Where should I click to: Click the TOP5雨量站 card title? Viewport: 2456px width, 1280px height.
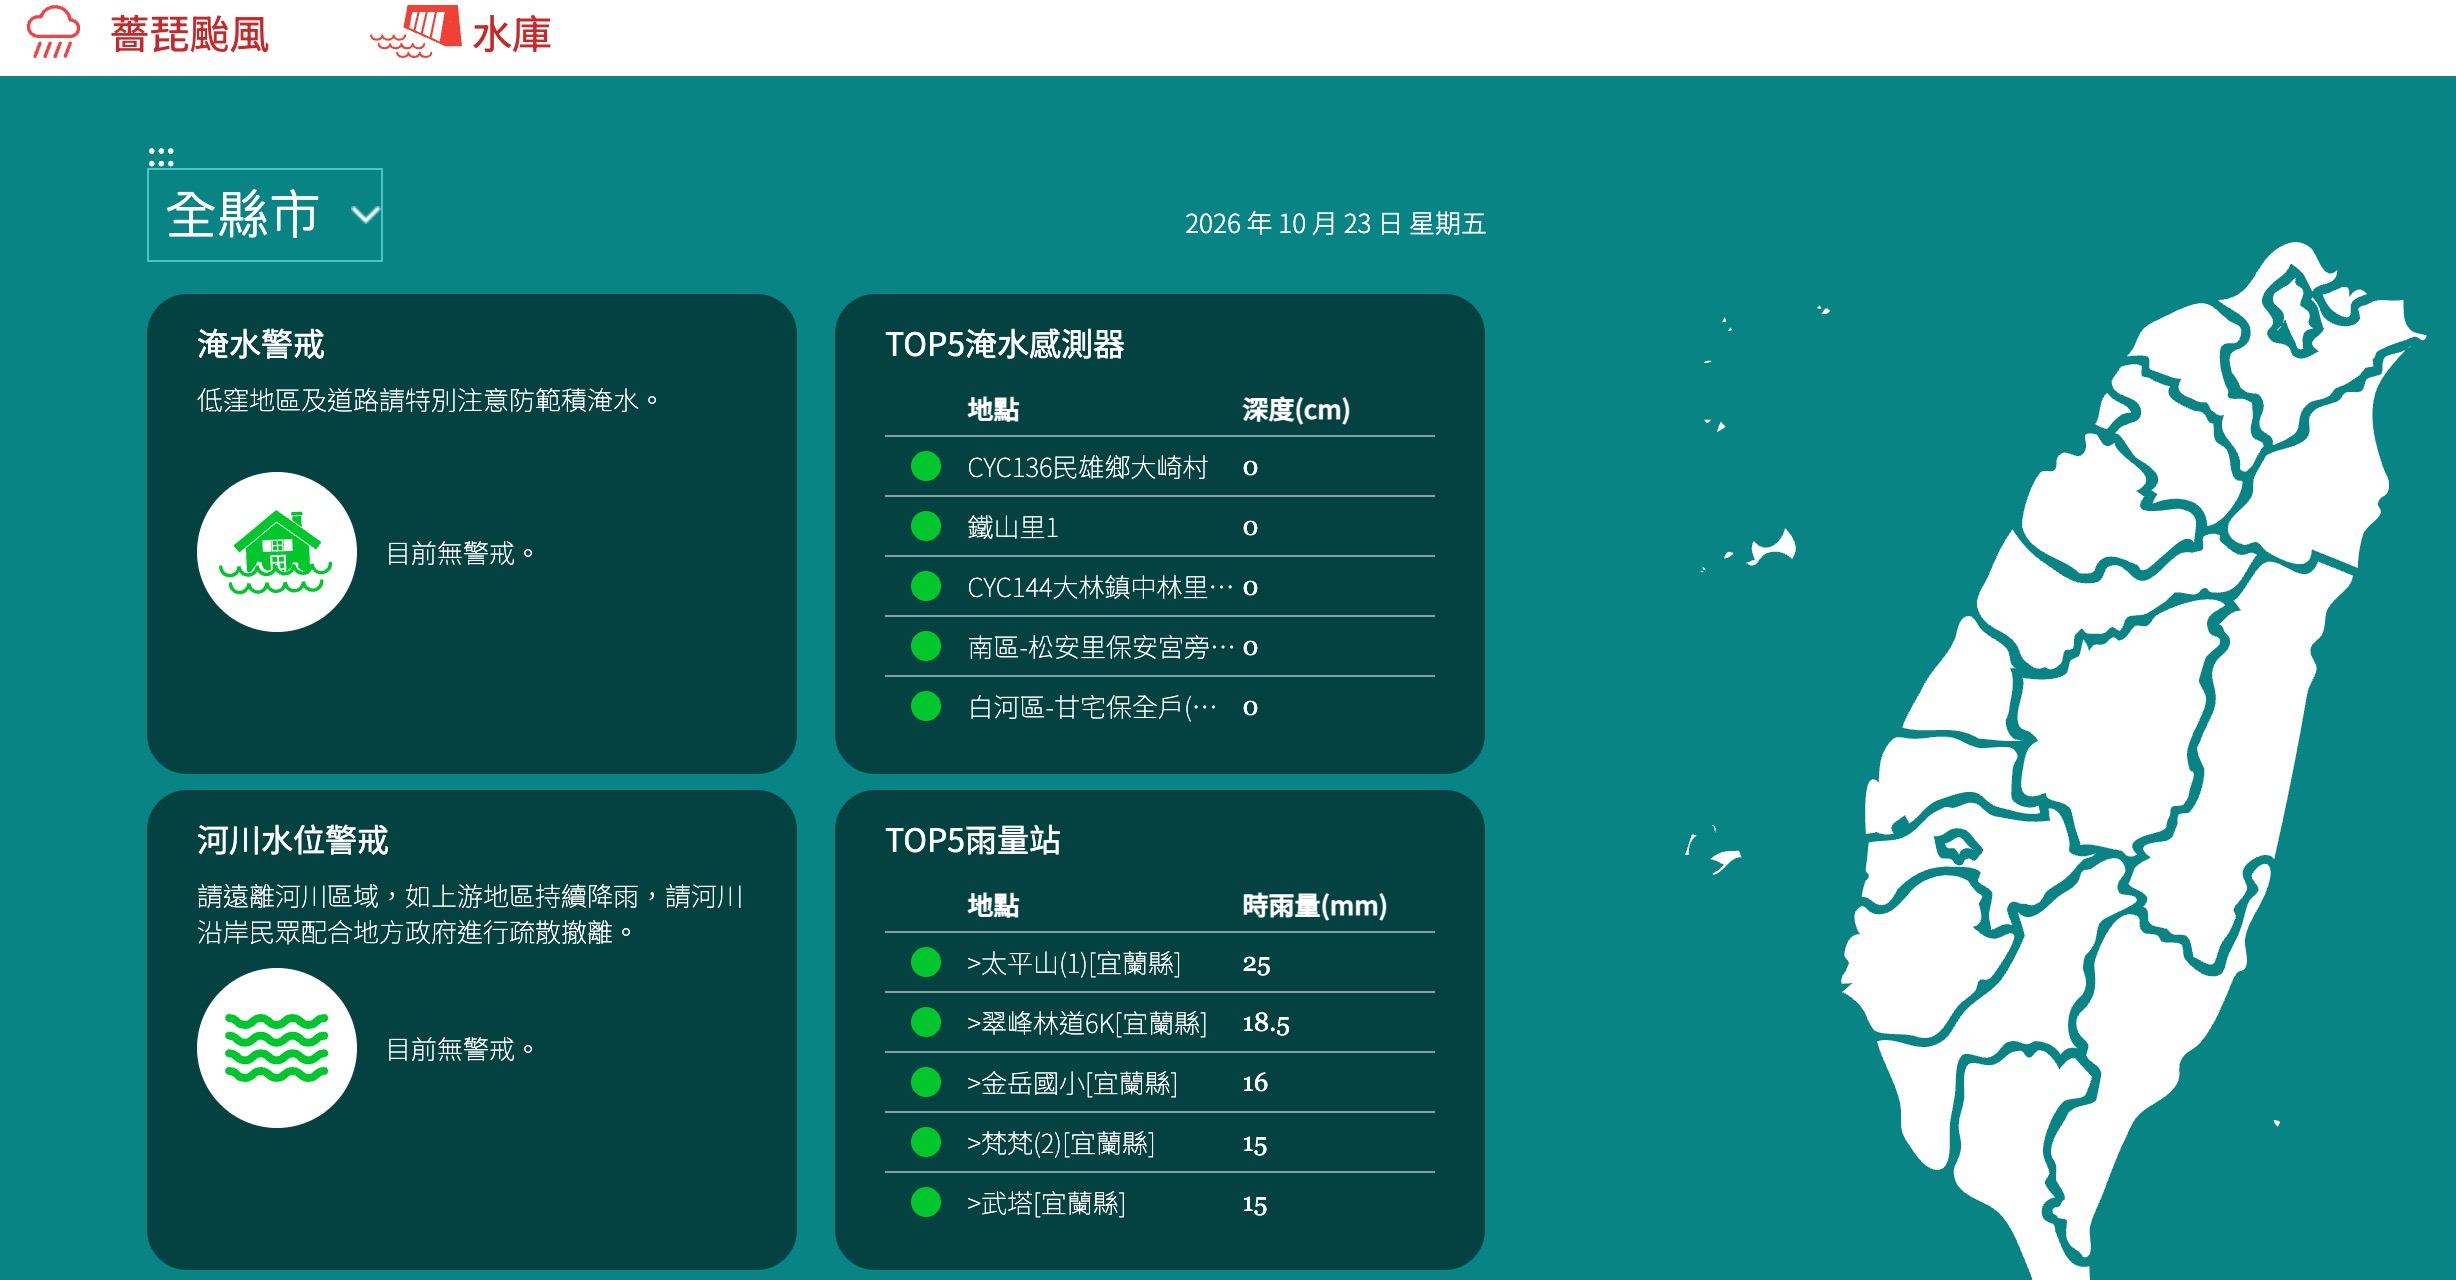tap(972, 840)
